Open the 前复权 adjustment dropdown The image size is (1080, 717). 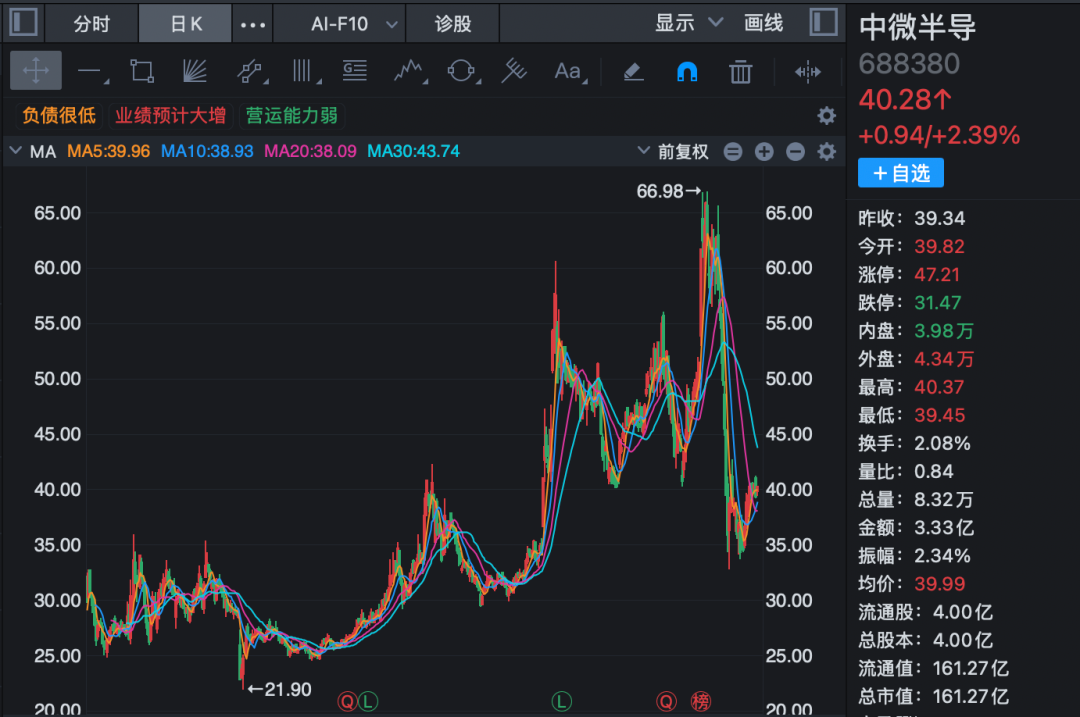coord(673,151)
